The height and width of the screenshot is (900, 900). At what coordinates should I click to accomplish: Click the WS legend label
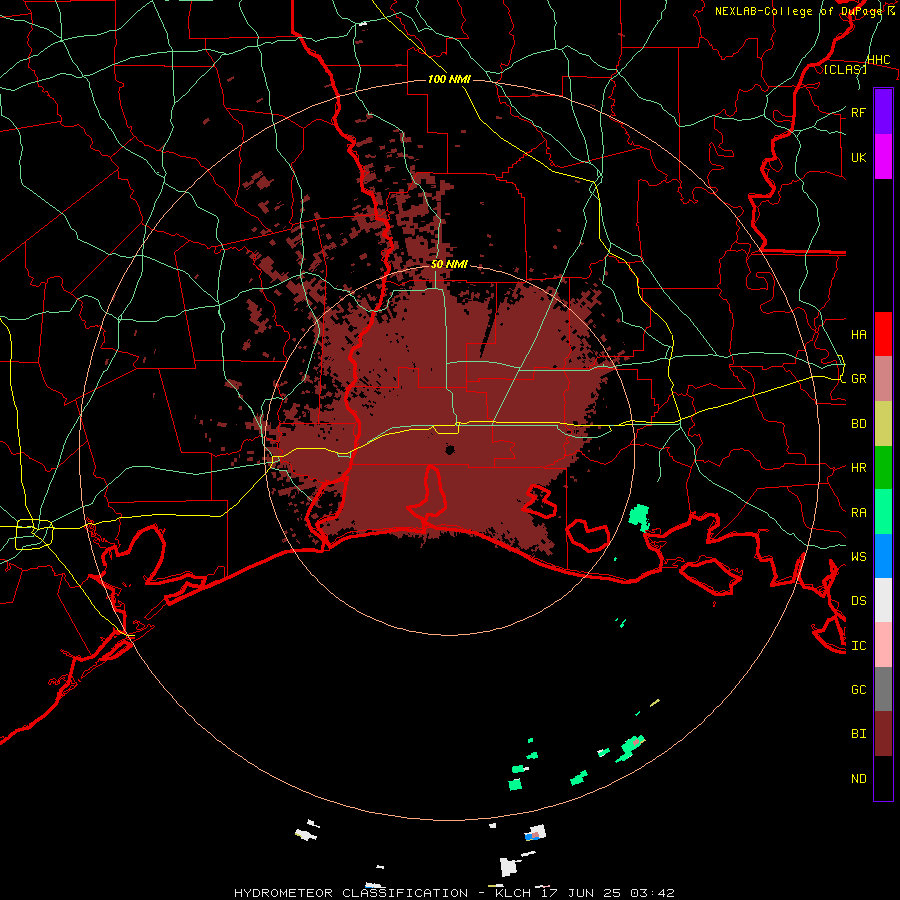click(x=858, y=556)
